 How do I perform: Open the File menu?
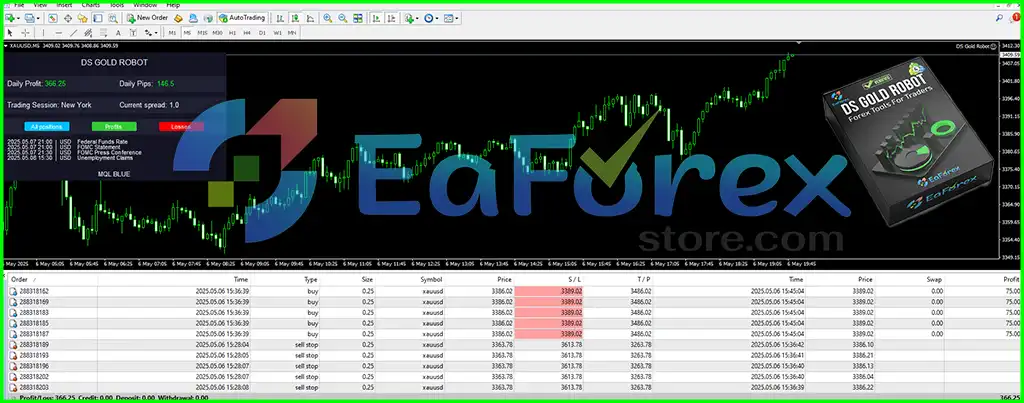(x=19, y=5)
